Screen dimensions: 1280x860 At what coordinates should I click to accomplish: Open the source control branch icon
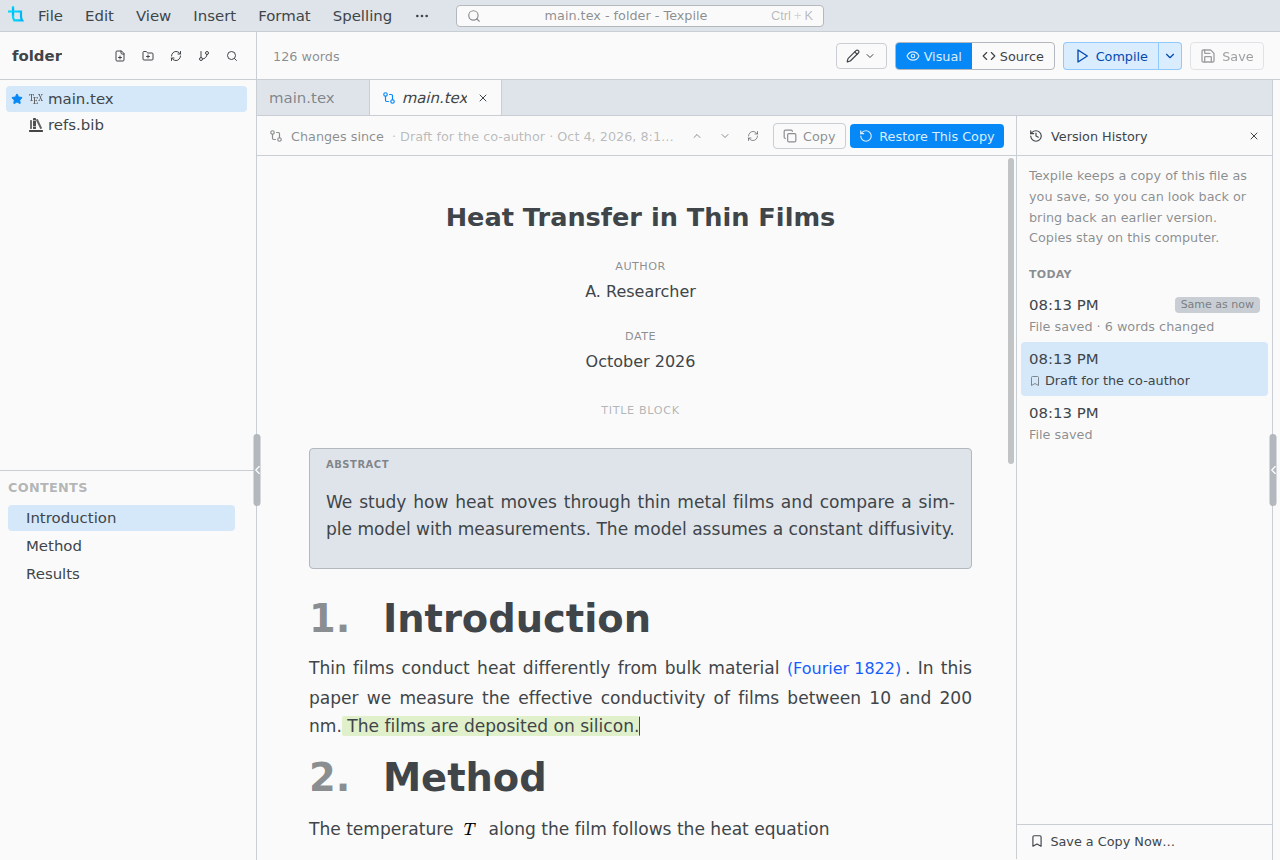[x=204, y=56]
